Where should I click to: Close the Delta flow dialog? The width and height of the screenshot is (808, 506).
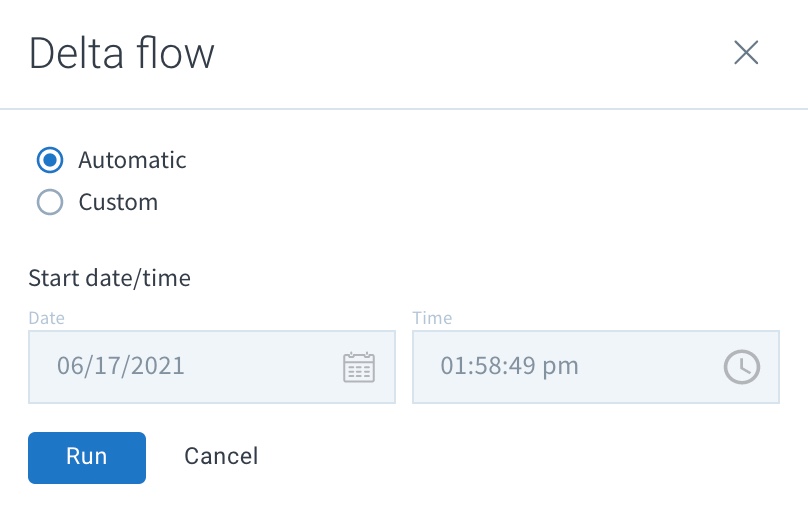click(x=746, y=53)
